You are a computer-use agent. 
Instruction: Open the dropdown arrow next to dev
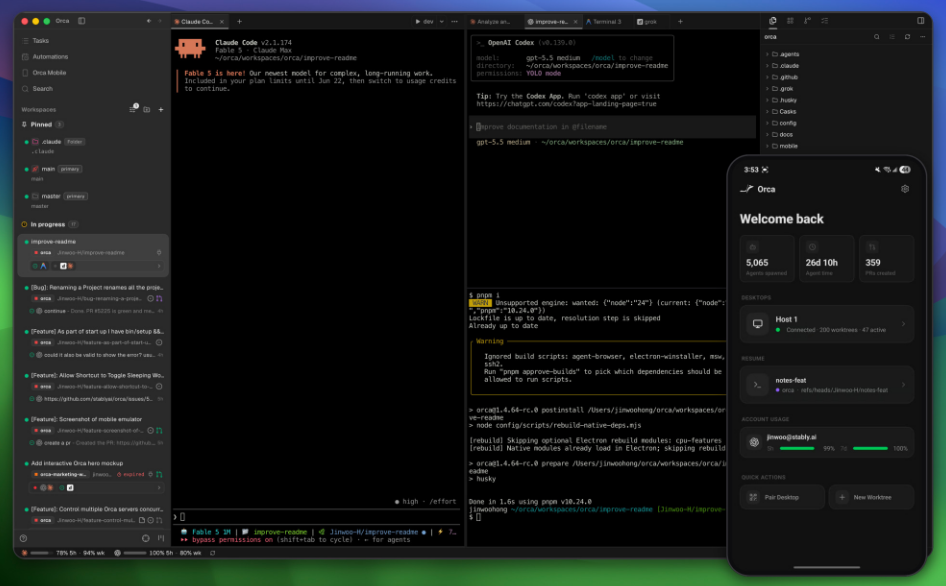(x=442, y=22)
